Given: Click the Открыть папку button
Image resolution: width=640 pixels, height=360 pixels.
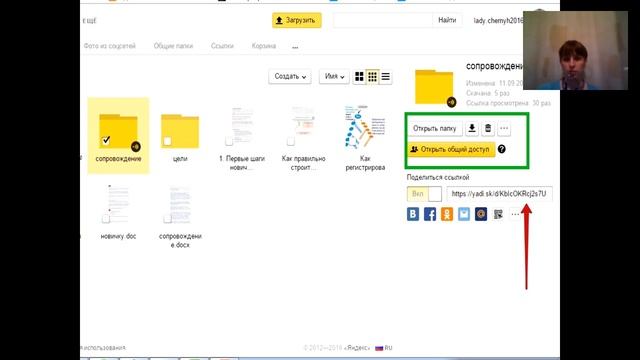Looking at the screenshot, I should (x=435, y=129).
